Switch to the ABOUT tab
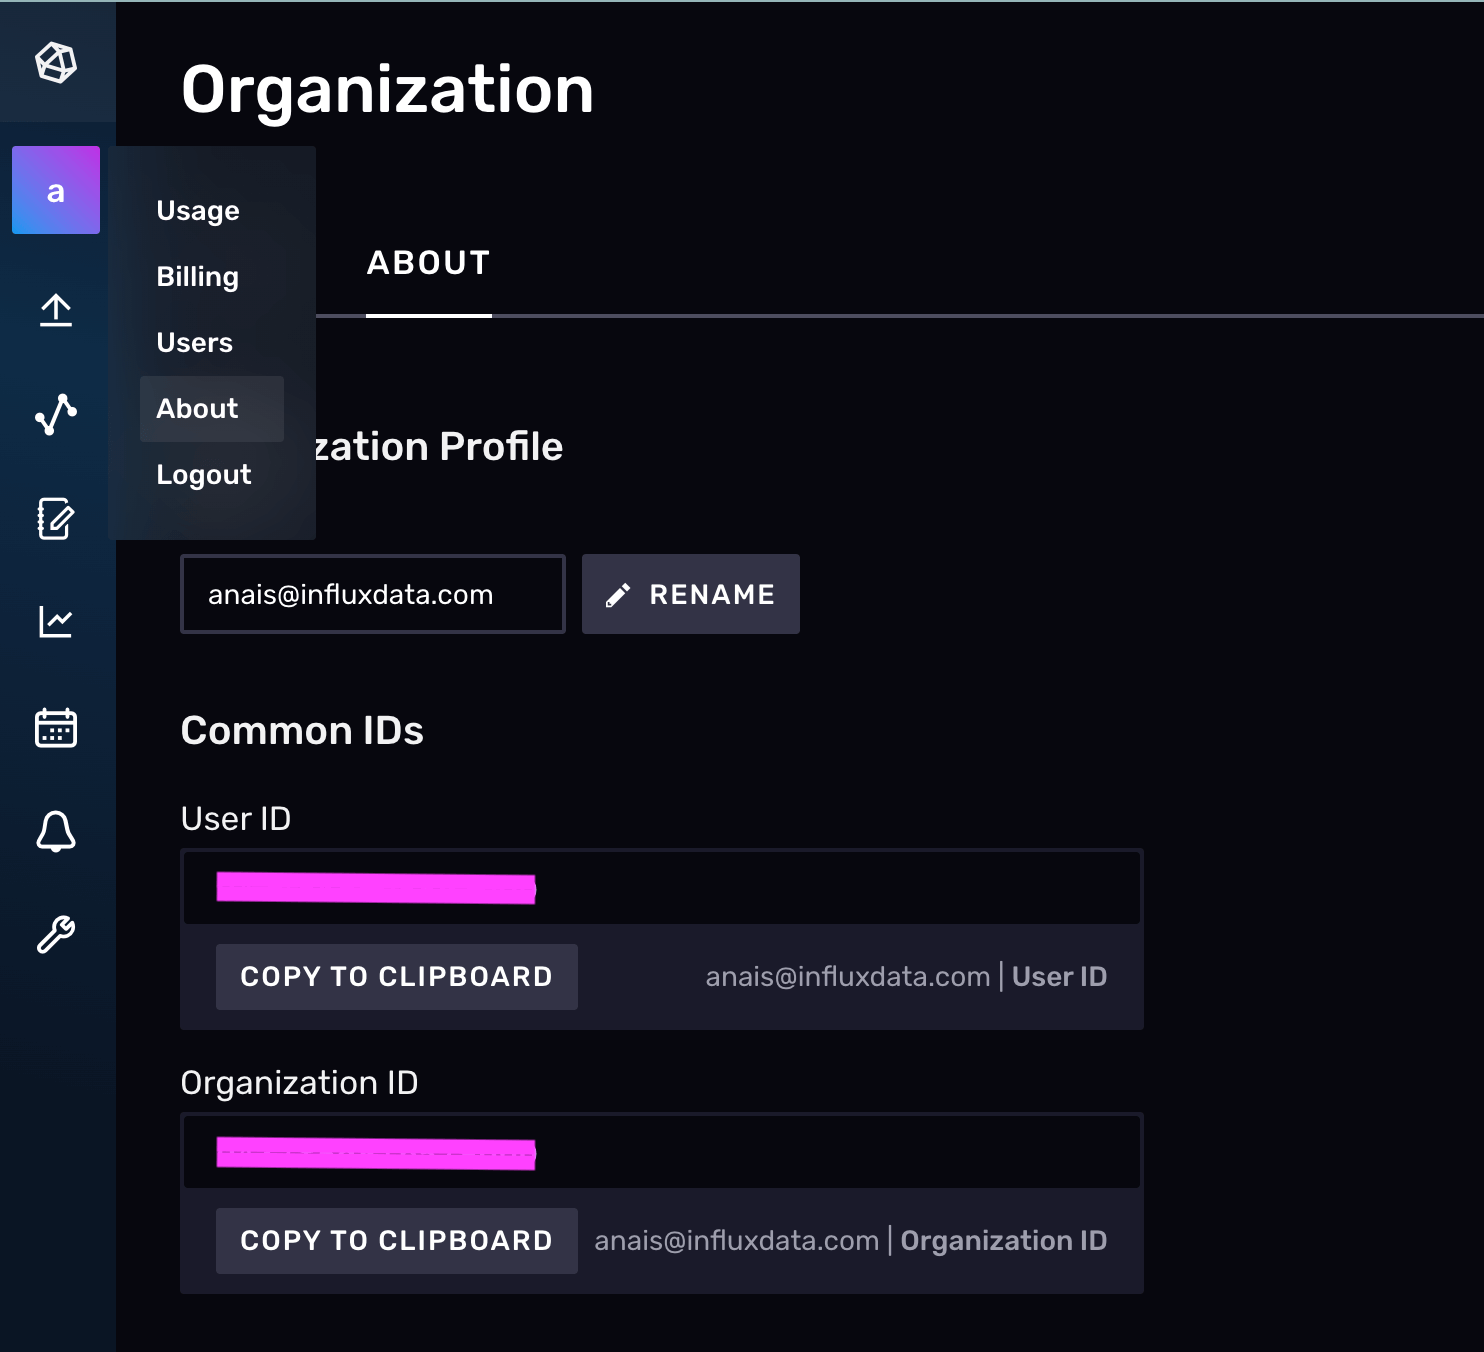 [428, 263]
